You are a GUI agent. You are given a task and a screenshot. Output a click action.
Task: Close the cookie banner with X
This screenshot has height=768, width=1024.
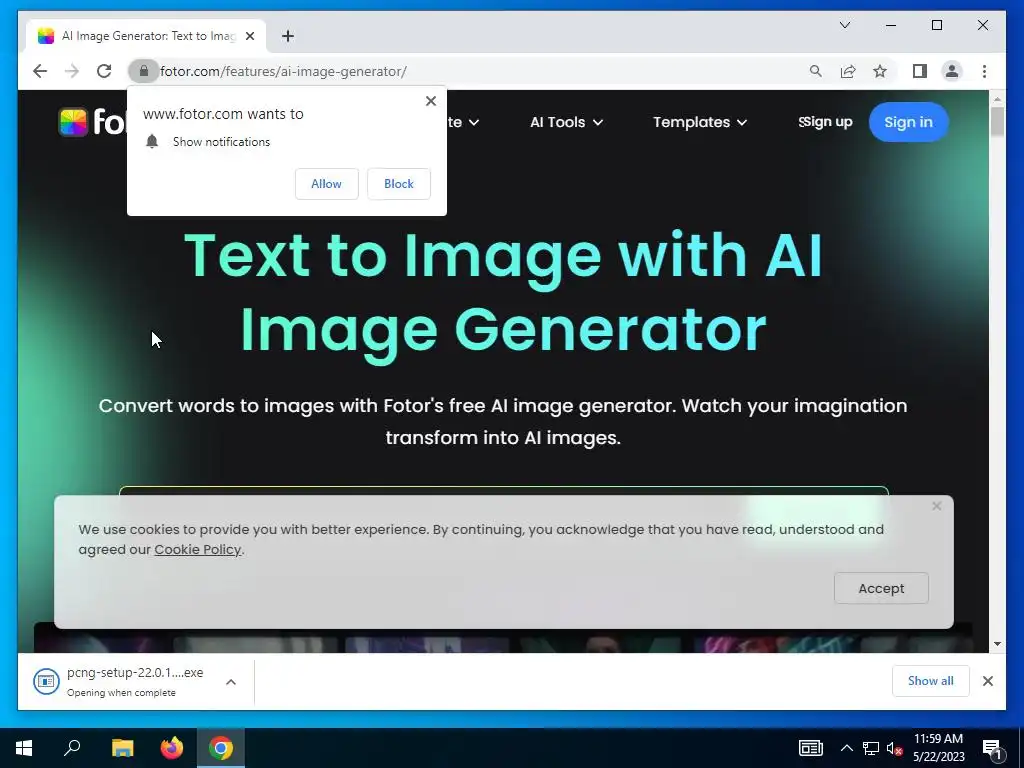936,506
